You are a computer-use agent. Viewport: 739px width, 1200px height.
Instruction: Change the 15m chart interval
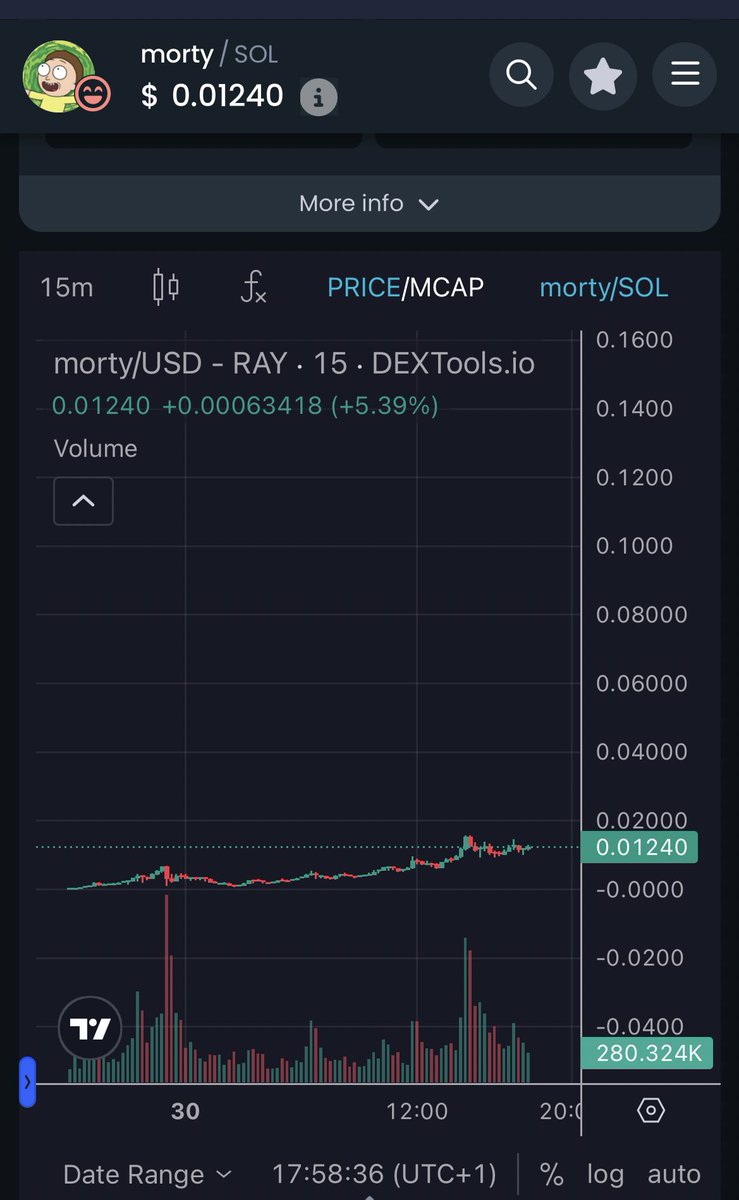pyautogui.click(x=67, y=288)
